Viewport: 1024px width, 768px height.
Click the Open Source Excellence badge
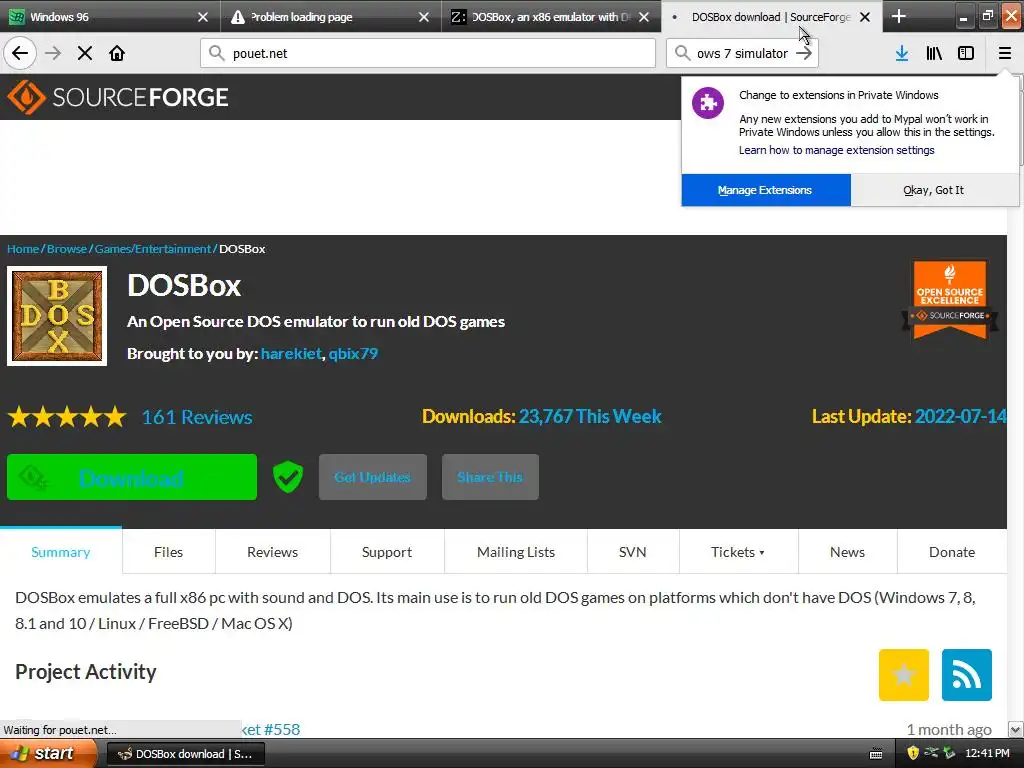pos(950,299)
